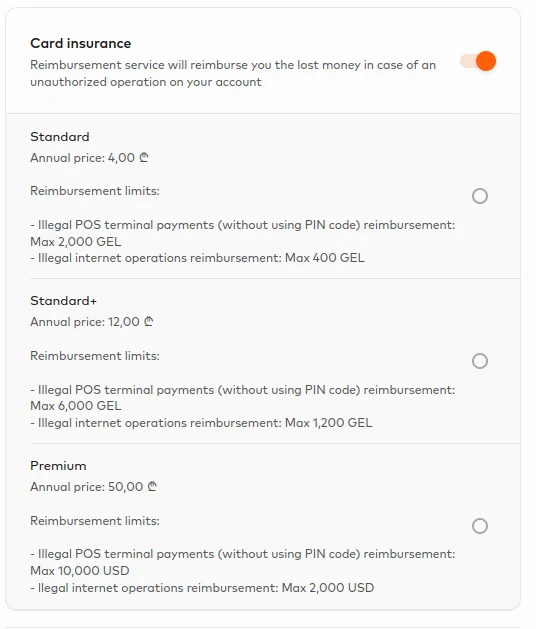Click the Max 2,000 USD internet limit line
Viewport: 536px width, 629px height.
[x=202, y=588]
